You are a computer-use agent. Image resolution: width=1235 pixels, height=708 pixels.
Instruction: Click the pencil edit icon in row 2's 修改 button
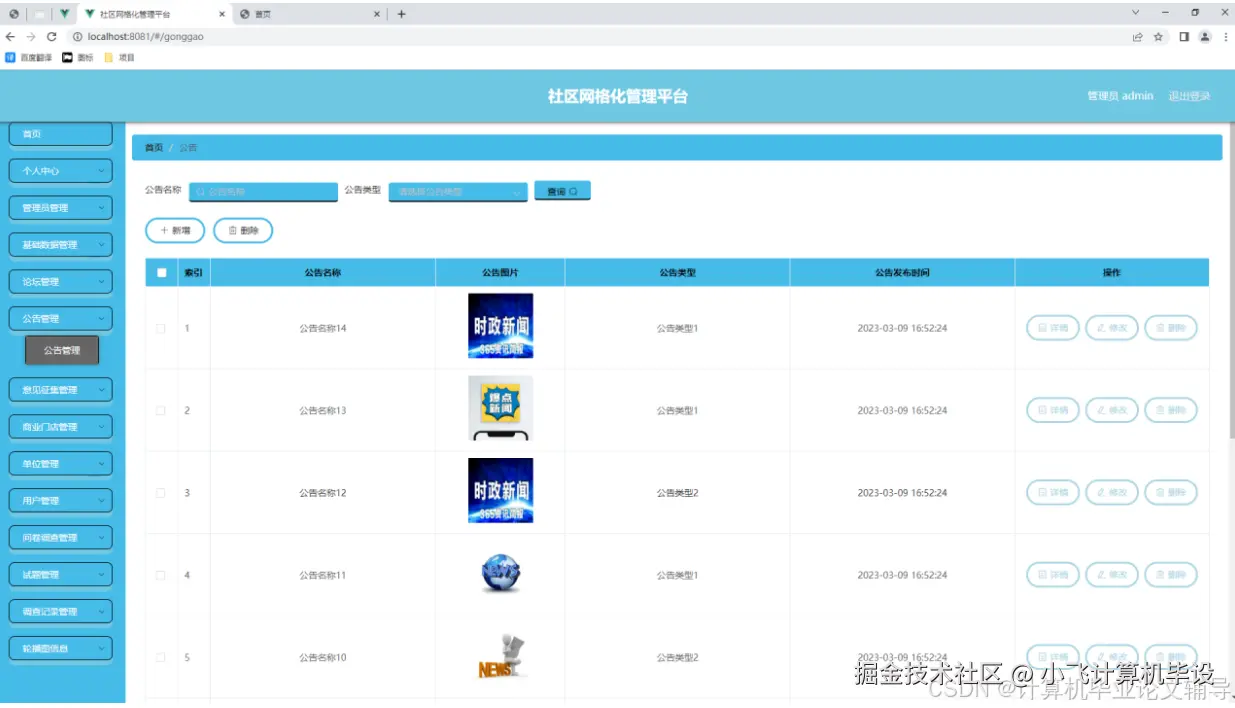tap(1098, 410)
